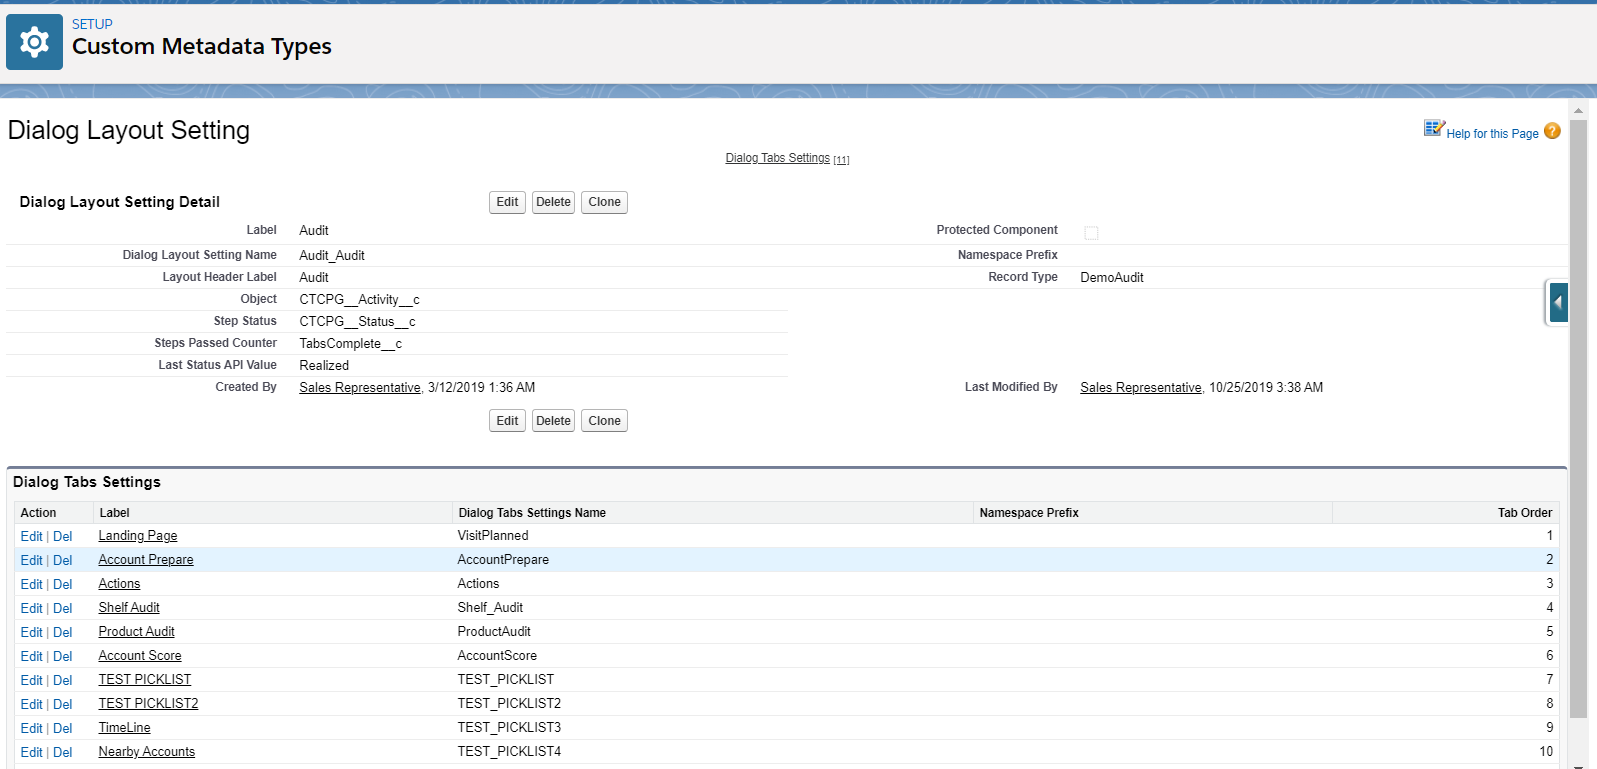Open the Created By Sales Representative link
Image resolution: width=1597 pixels, height=769 pixels.
coord(359,388)
